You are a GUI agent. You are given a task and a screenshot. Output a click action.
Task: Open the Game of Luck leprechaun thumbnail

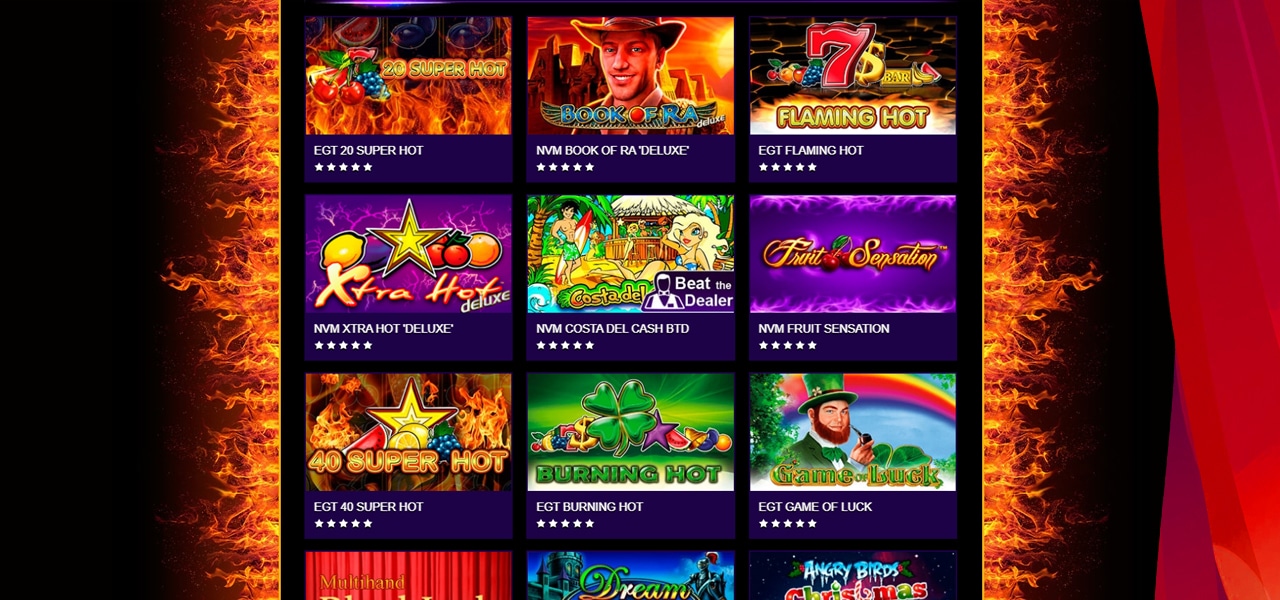(853, 432)
